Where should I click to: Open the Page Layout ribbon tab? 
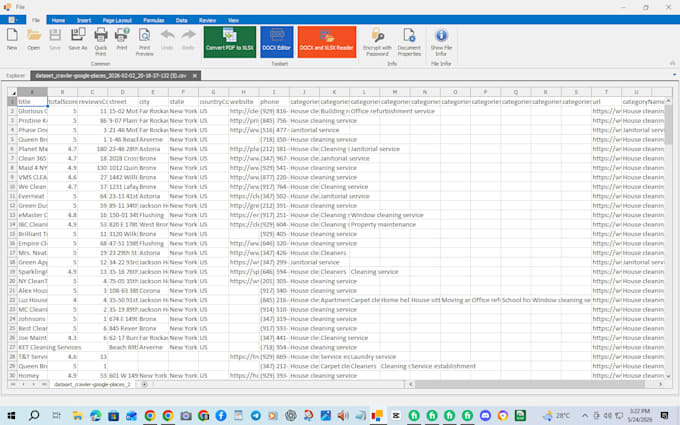(117, 20)
